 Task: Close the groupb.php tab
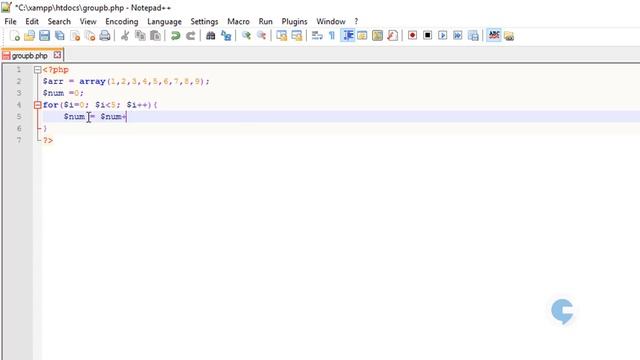(x=58, y=55)
